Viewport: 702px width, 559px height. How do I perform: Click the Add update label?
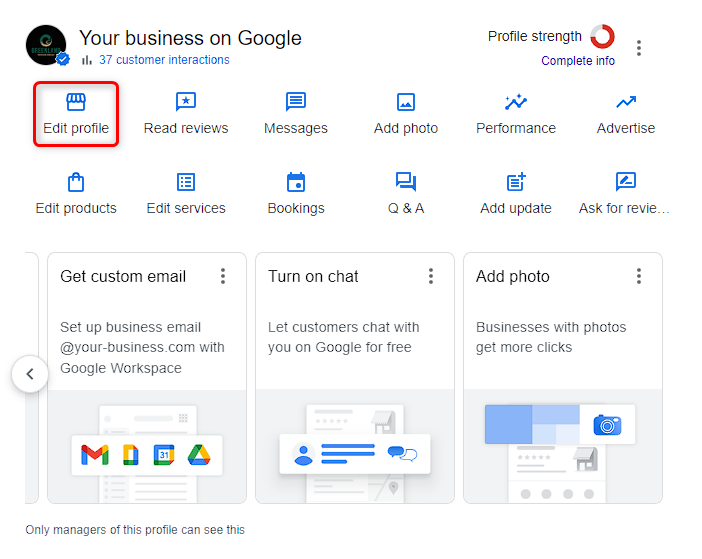[516, 209]
